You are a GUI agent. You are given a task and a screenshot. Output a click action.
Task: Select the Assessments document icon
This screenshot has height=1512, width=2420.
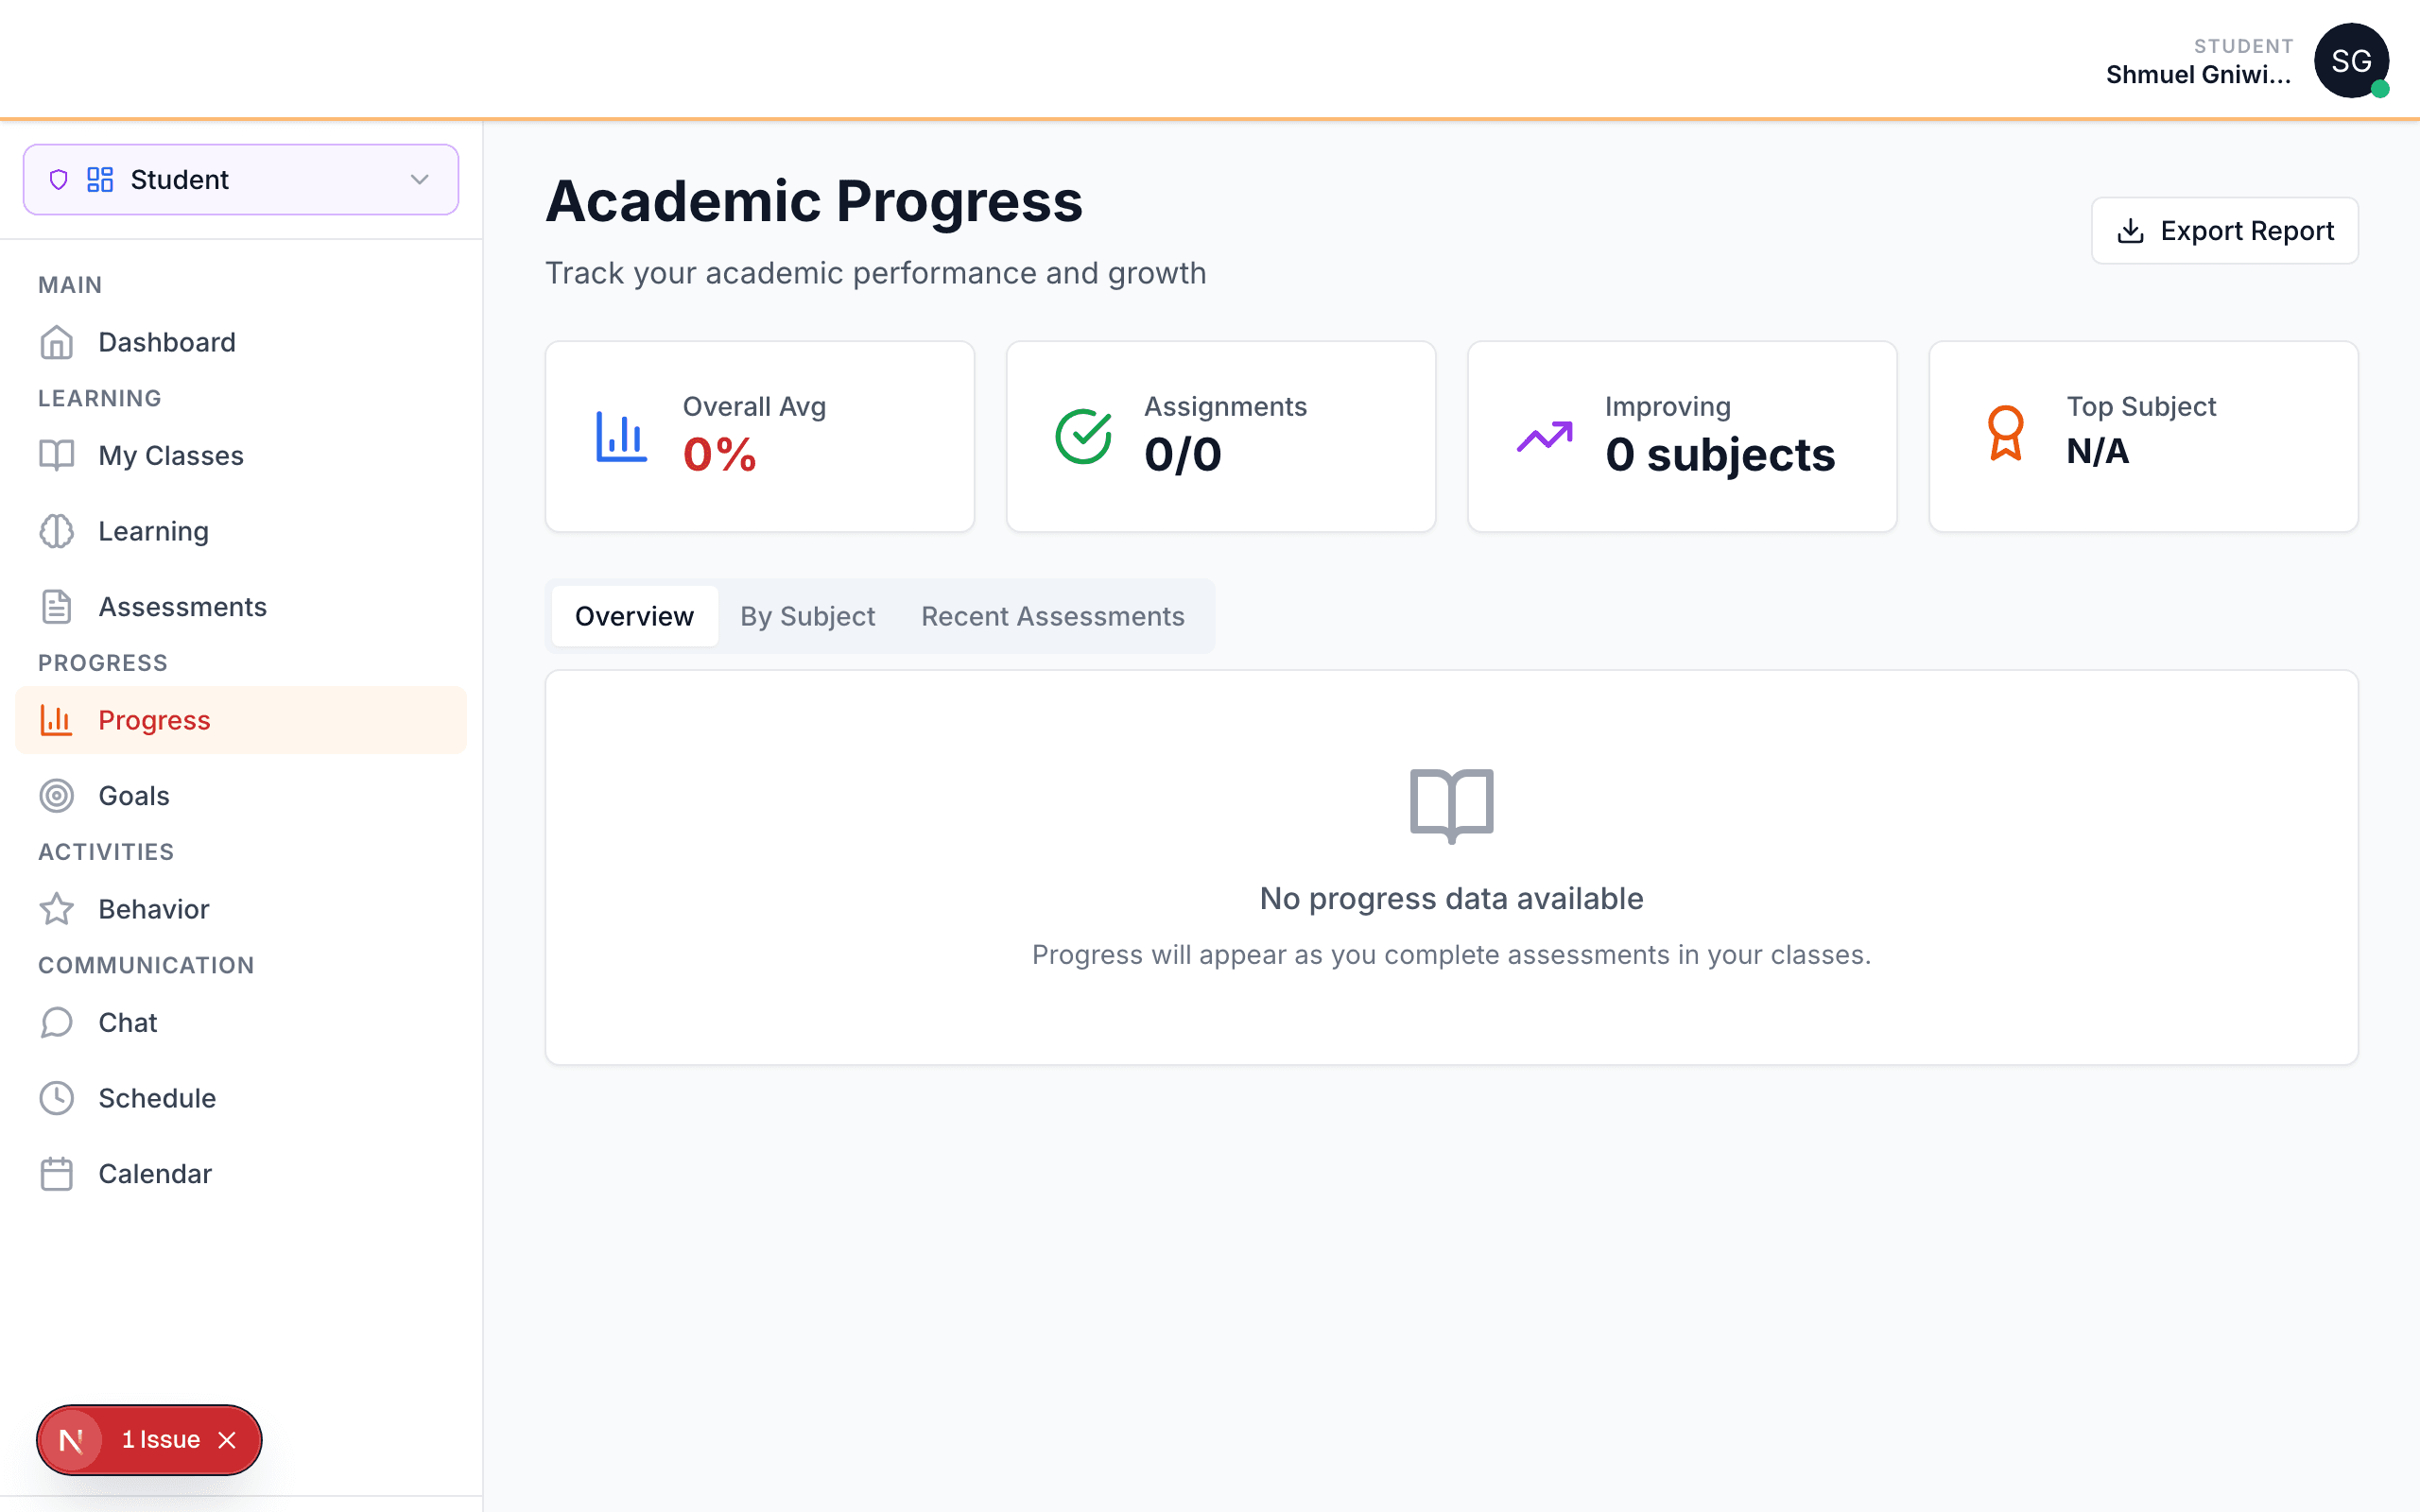[57, 606]
